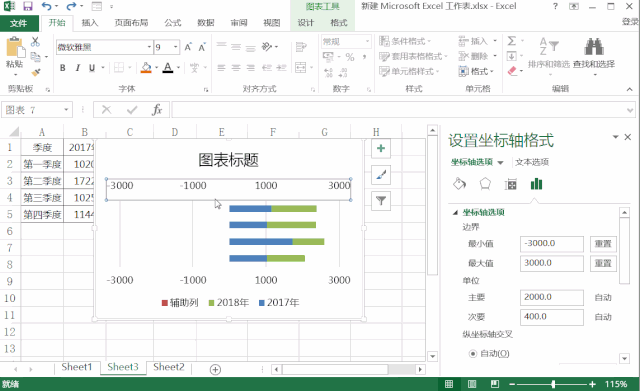Screen dimensions: 640x391
Task: Toggle Underline formatting
Action: (x=92, y=68)
